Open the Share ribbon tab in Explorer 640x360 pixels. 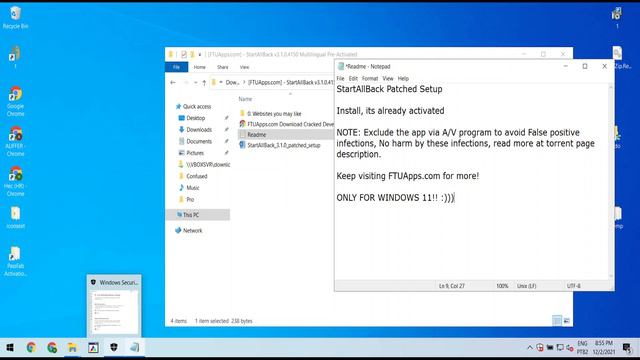click(x=223, y=67)
